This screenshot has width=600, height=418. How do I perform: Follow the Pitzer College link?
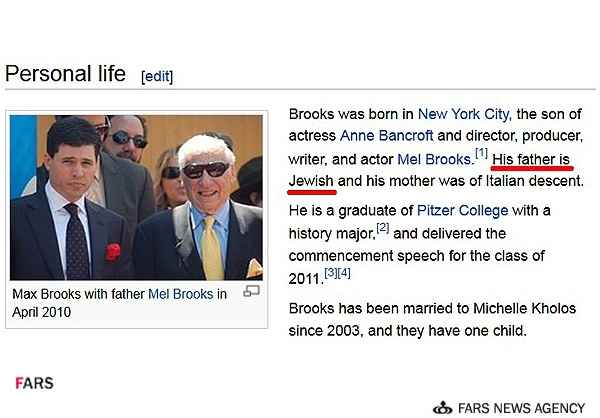pyautogui.click(x=463, y=211)
